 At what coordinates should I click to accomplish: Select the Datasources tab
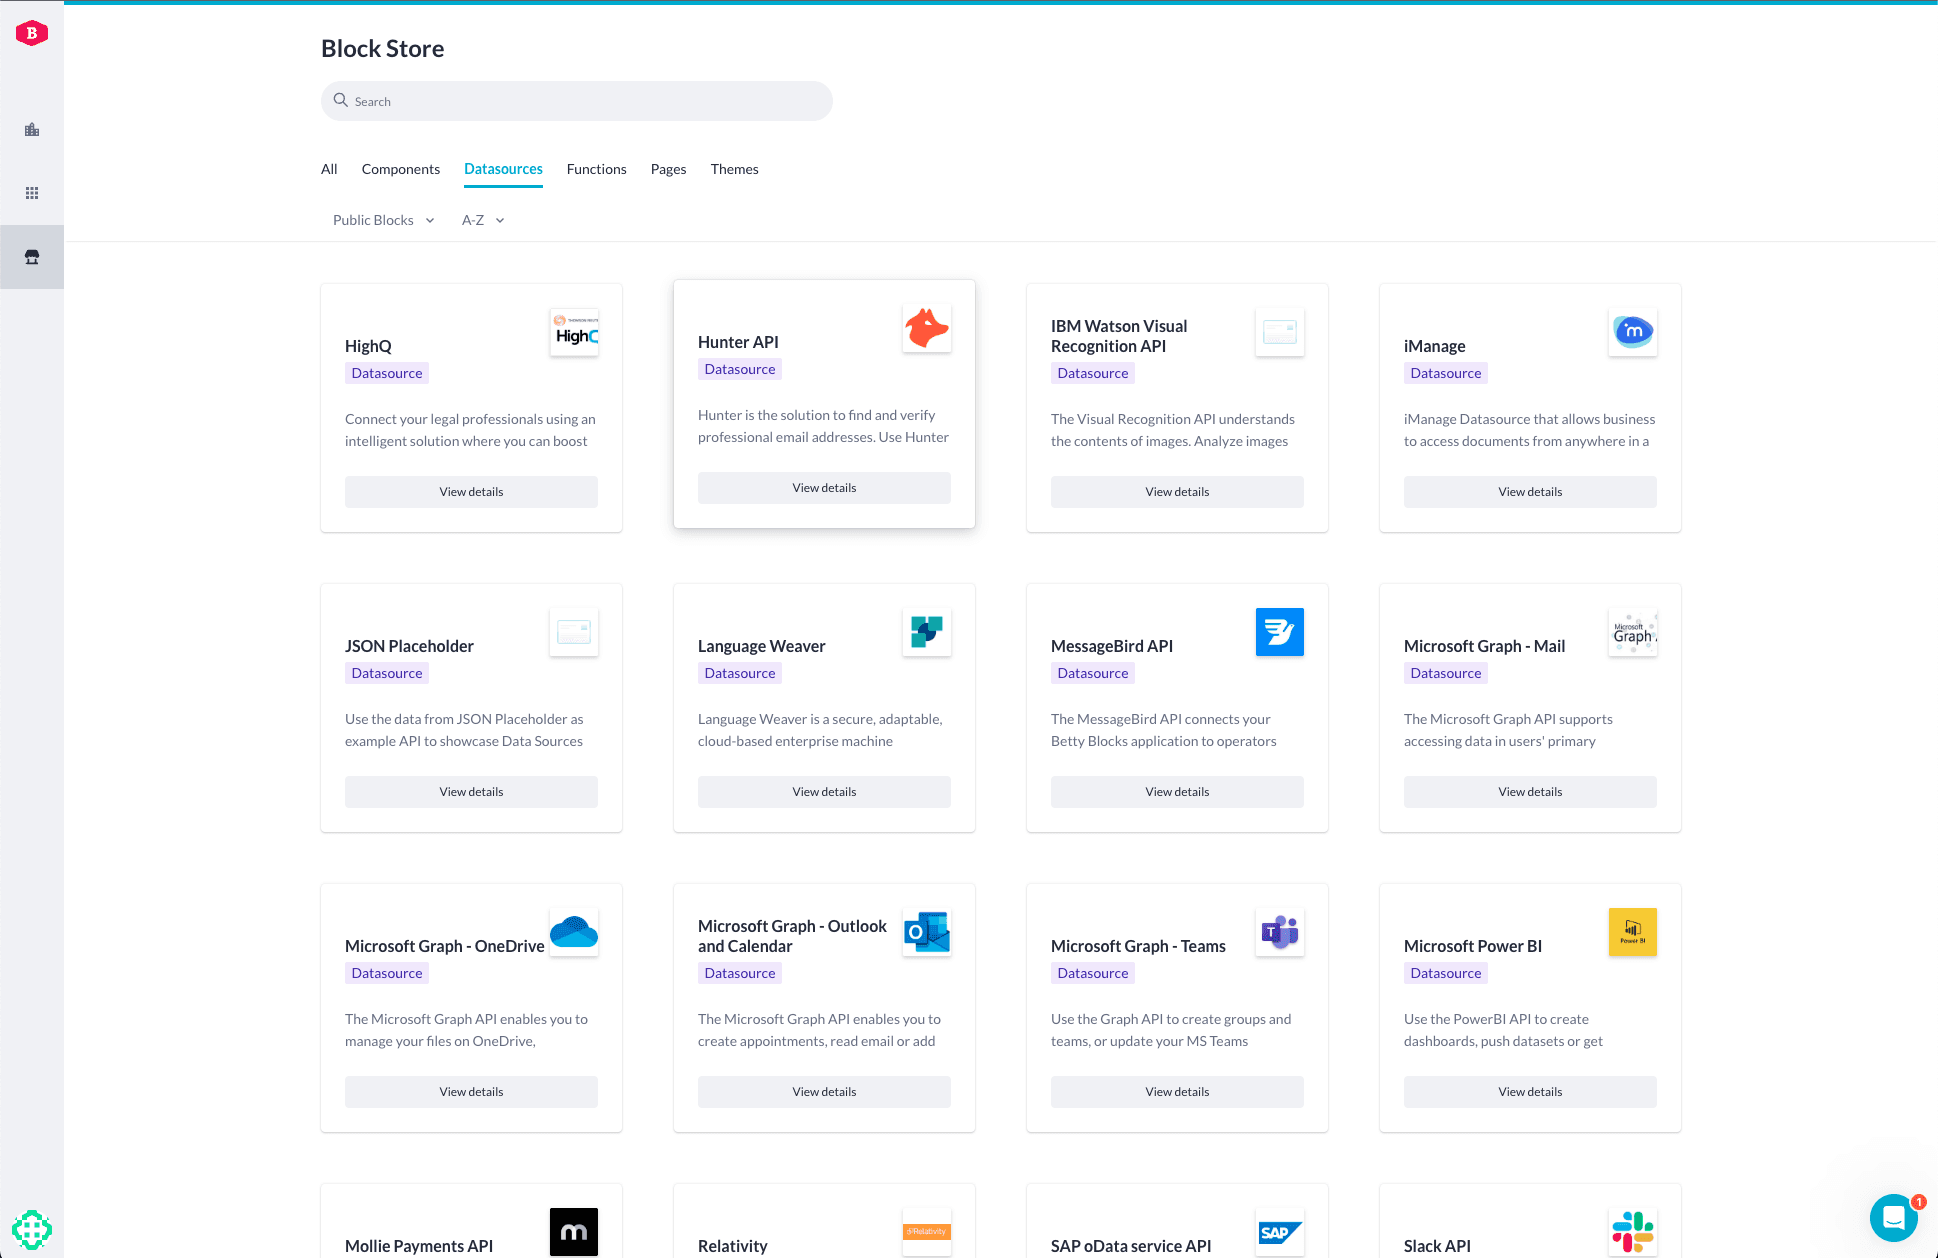pyautogui.click(x=504, y=169)
